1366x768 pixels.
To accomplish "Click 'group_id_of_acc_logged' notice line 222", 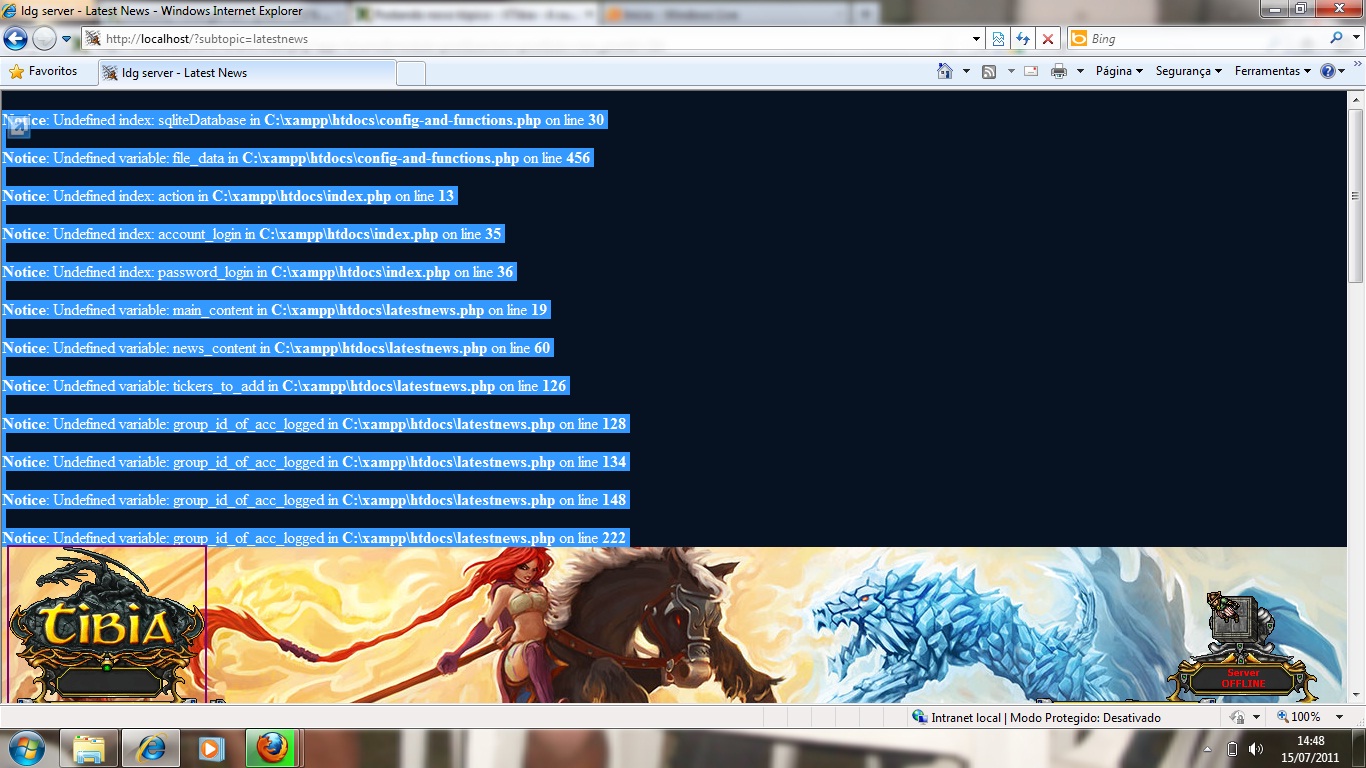I will 315,537.
